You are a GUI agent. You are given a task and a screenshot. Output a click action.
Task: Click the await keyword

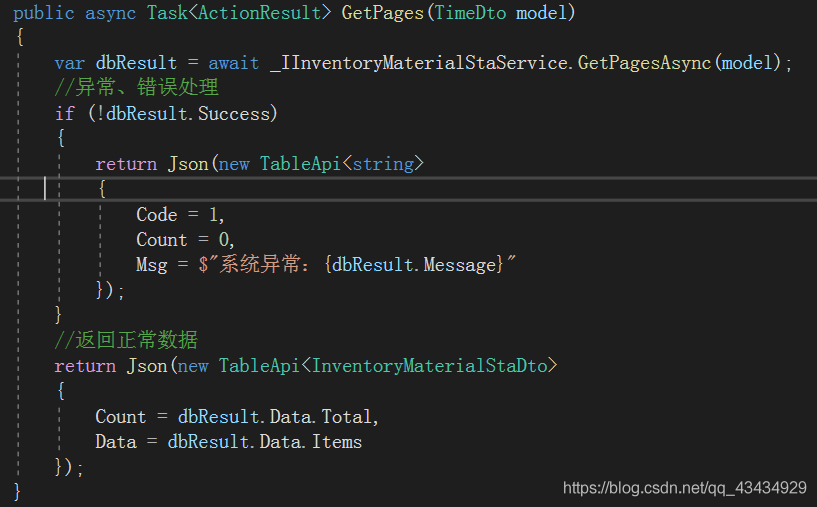coord(233,63)
